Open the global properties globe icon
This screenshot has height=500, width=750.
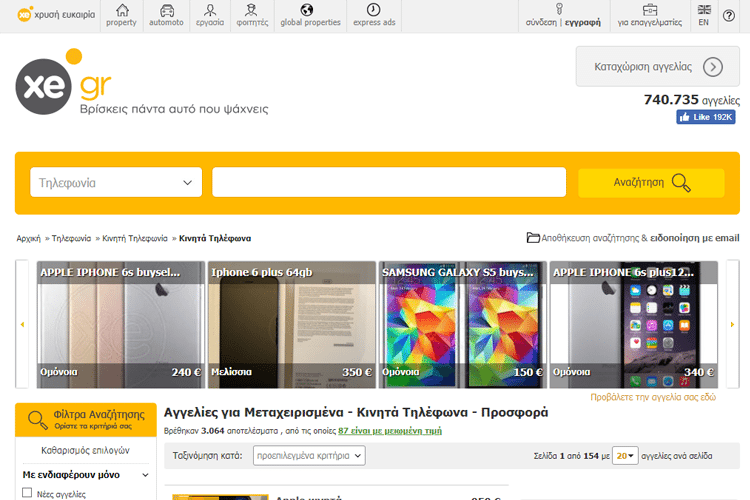[x=307, y=10]
